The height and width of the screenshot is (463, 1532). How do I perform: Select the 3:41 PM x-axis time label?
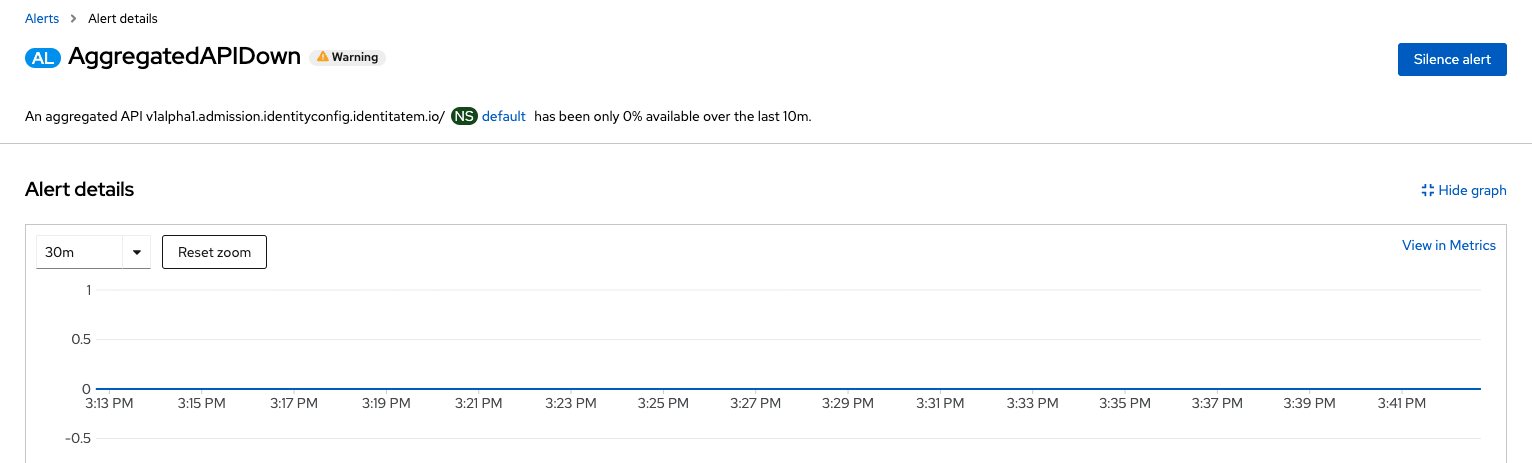coord(1400,403)
